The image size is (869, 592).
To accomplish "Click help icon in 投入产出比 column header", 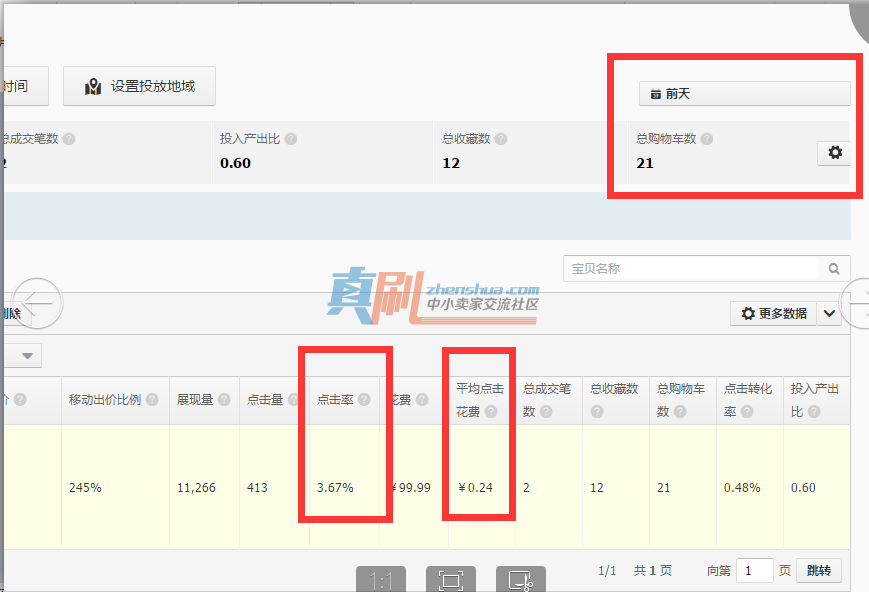I will (814, 412).
